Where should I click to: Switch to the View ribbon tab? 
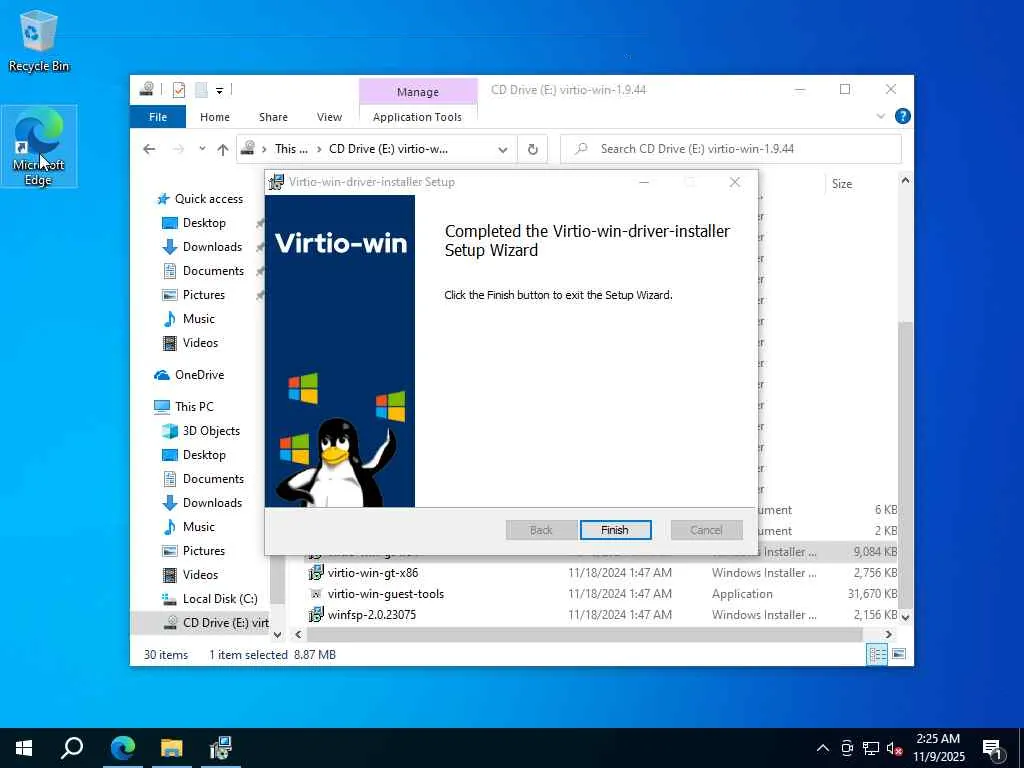329,117
